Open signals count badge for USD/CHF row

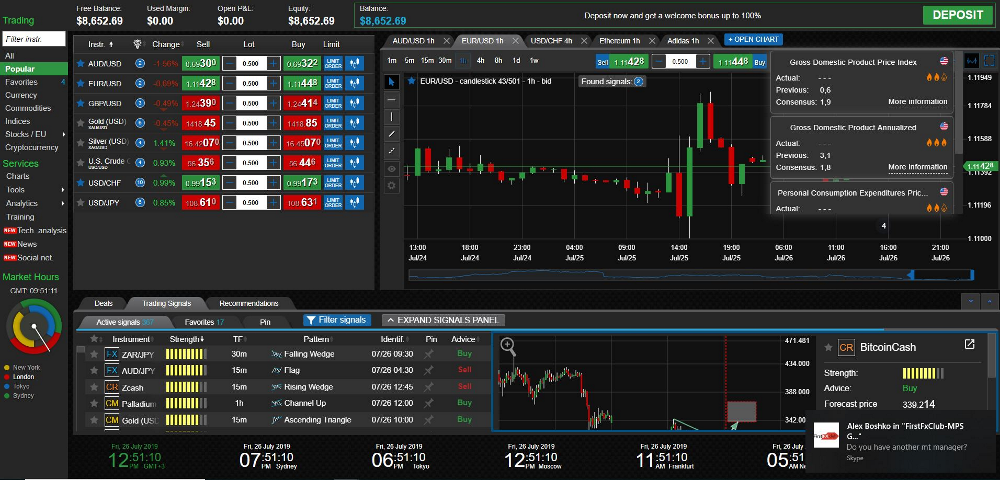(140, 183)
